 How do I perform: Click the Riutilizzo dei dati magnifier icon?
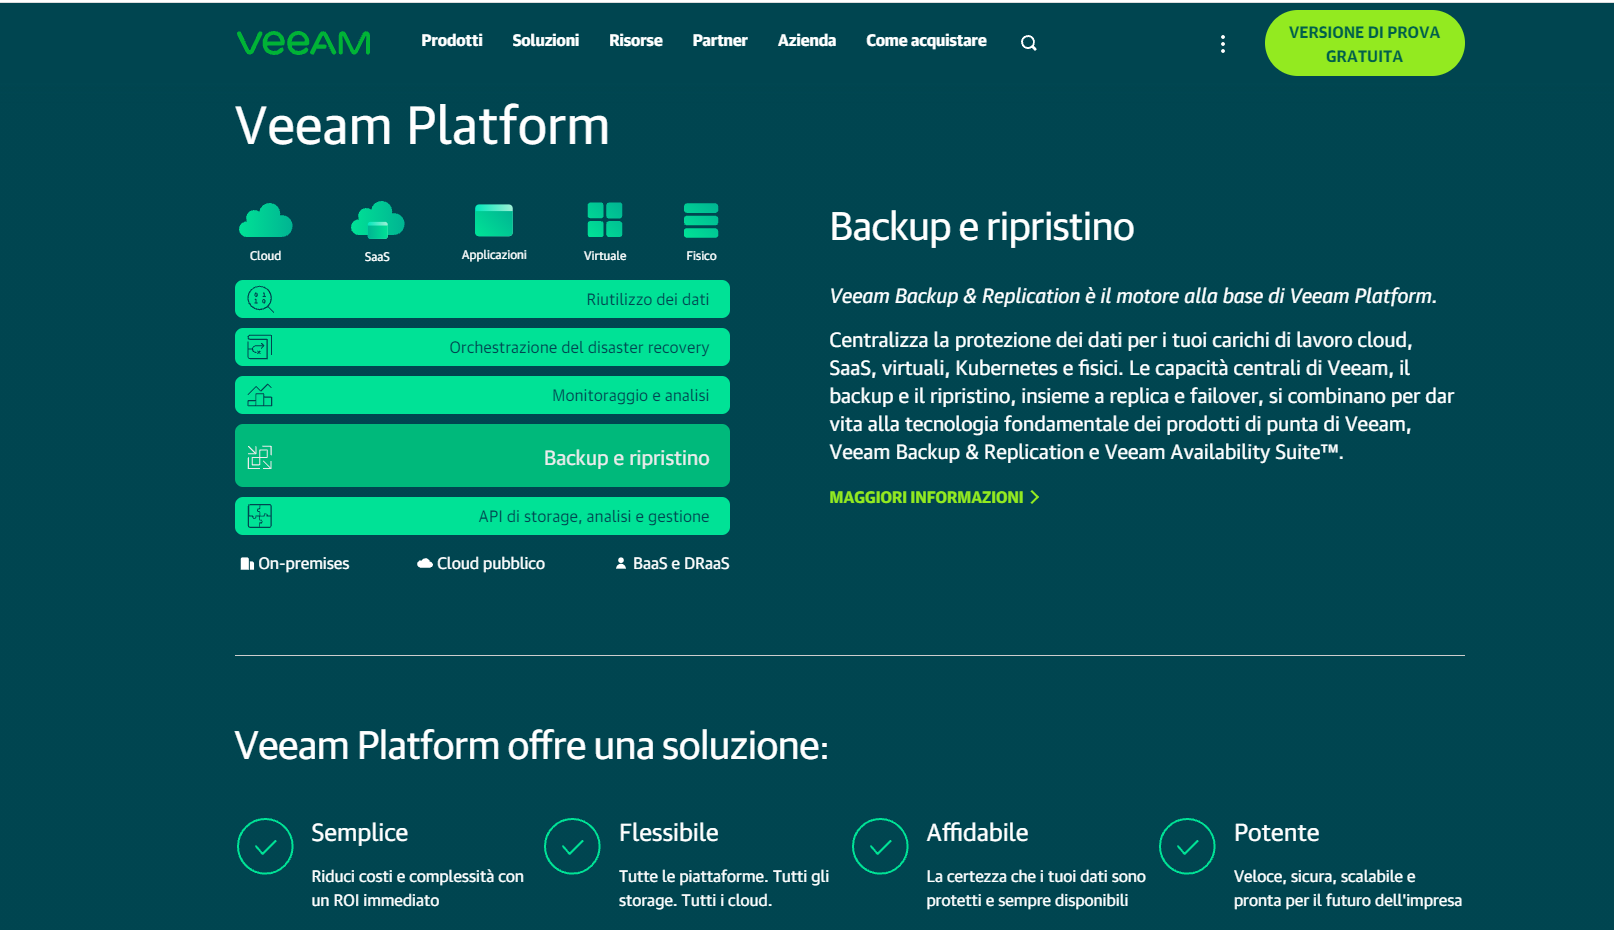coord(260,299)
